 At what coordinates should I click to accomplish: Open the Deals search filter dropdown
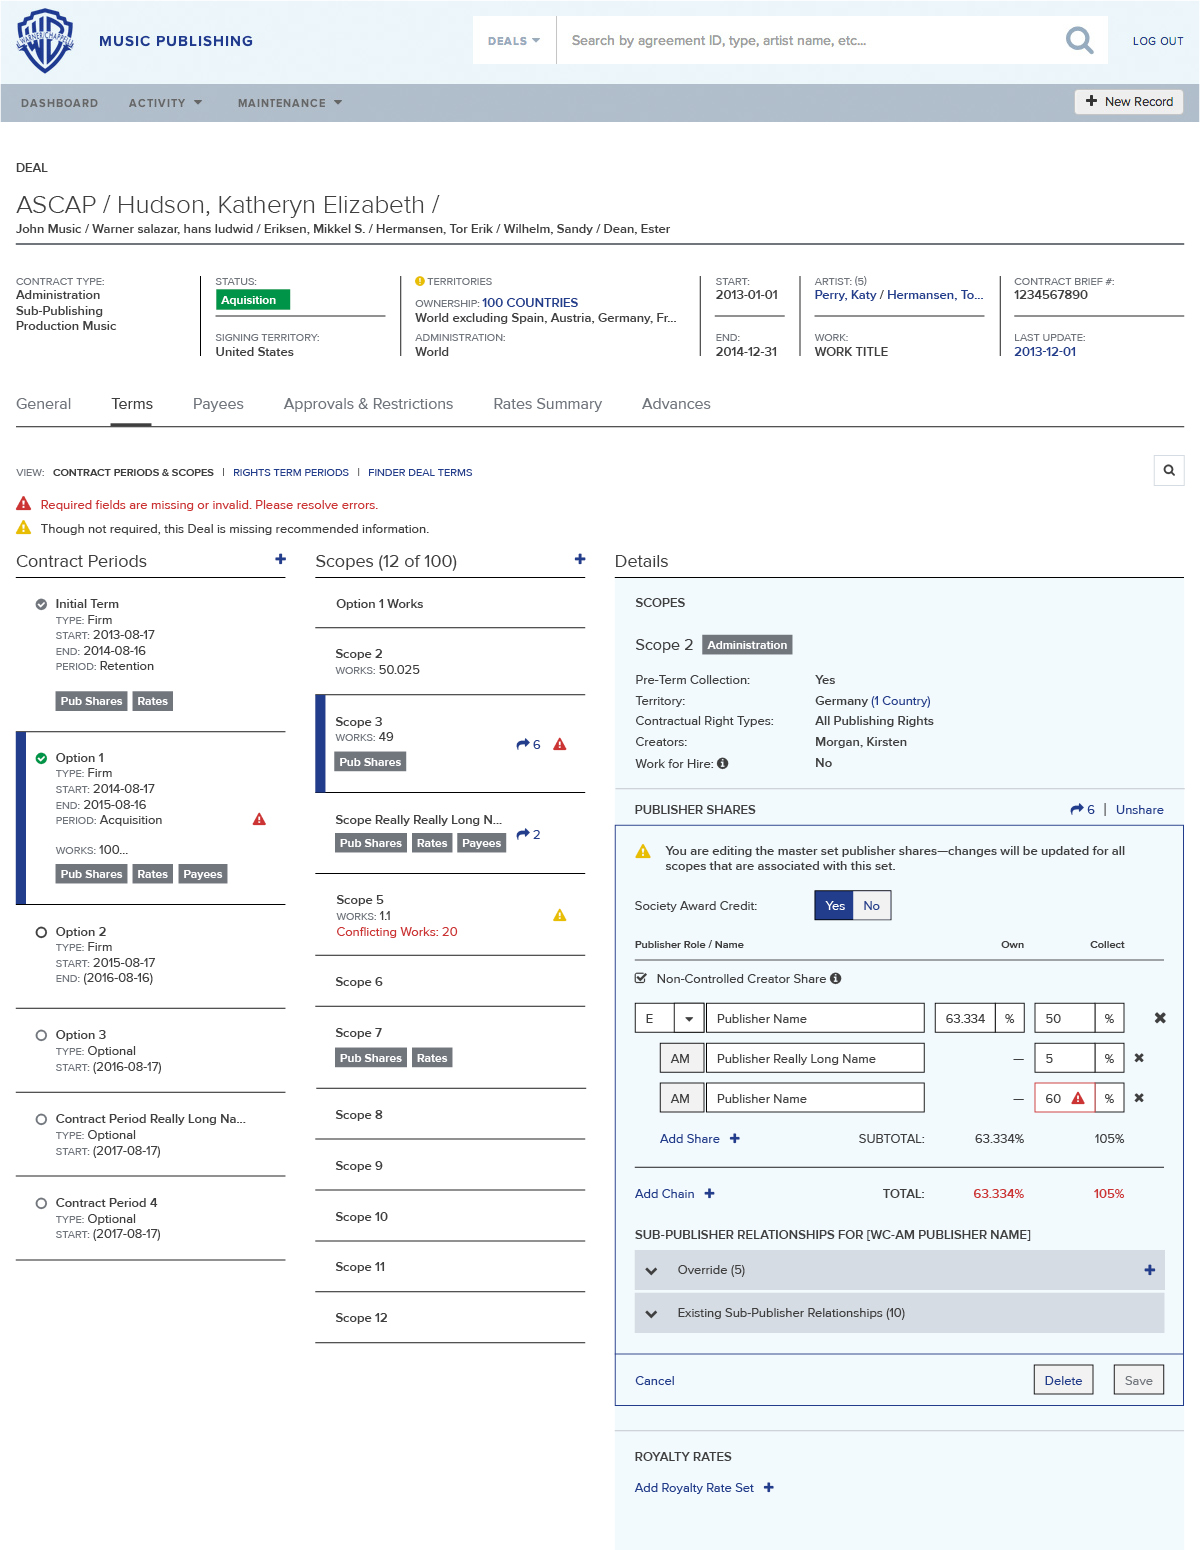[x=514, y=41]
